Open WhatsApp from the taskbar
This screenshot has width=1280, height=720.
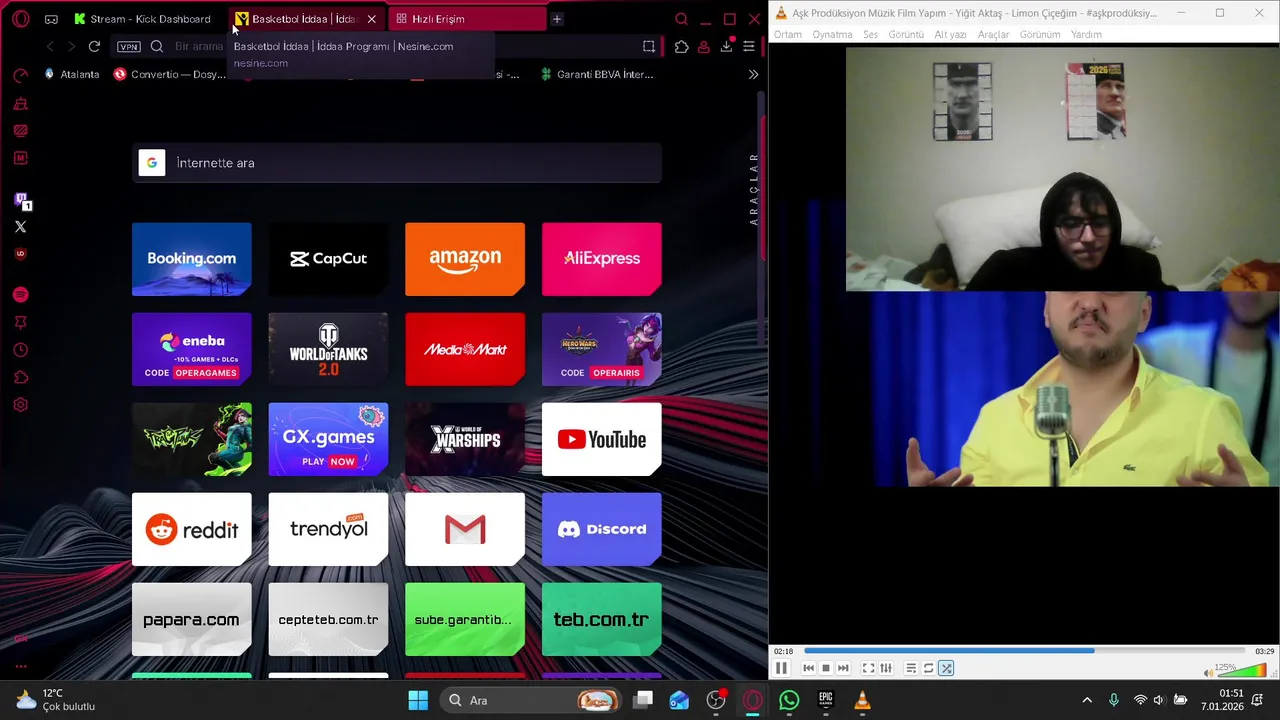(789, 701)
